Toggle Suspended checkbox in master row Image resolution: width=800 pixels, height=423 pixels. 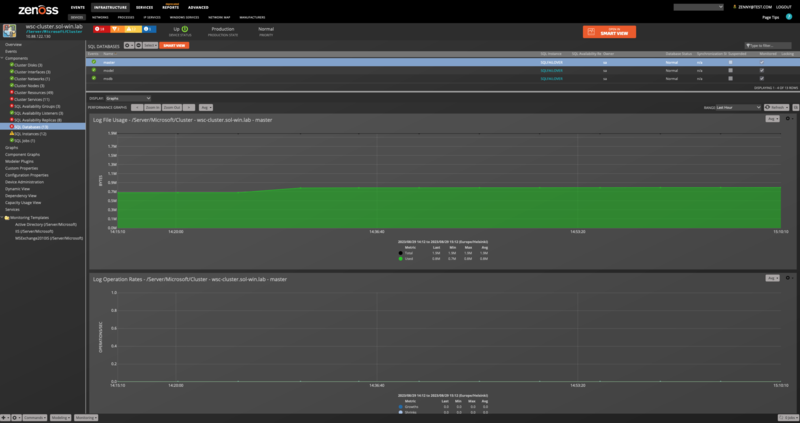(731, 62)
